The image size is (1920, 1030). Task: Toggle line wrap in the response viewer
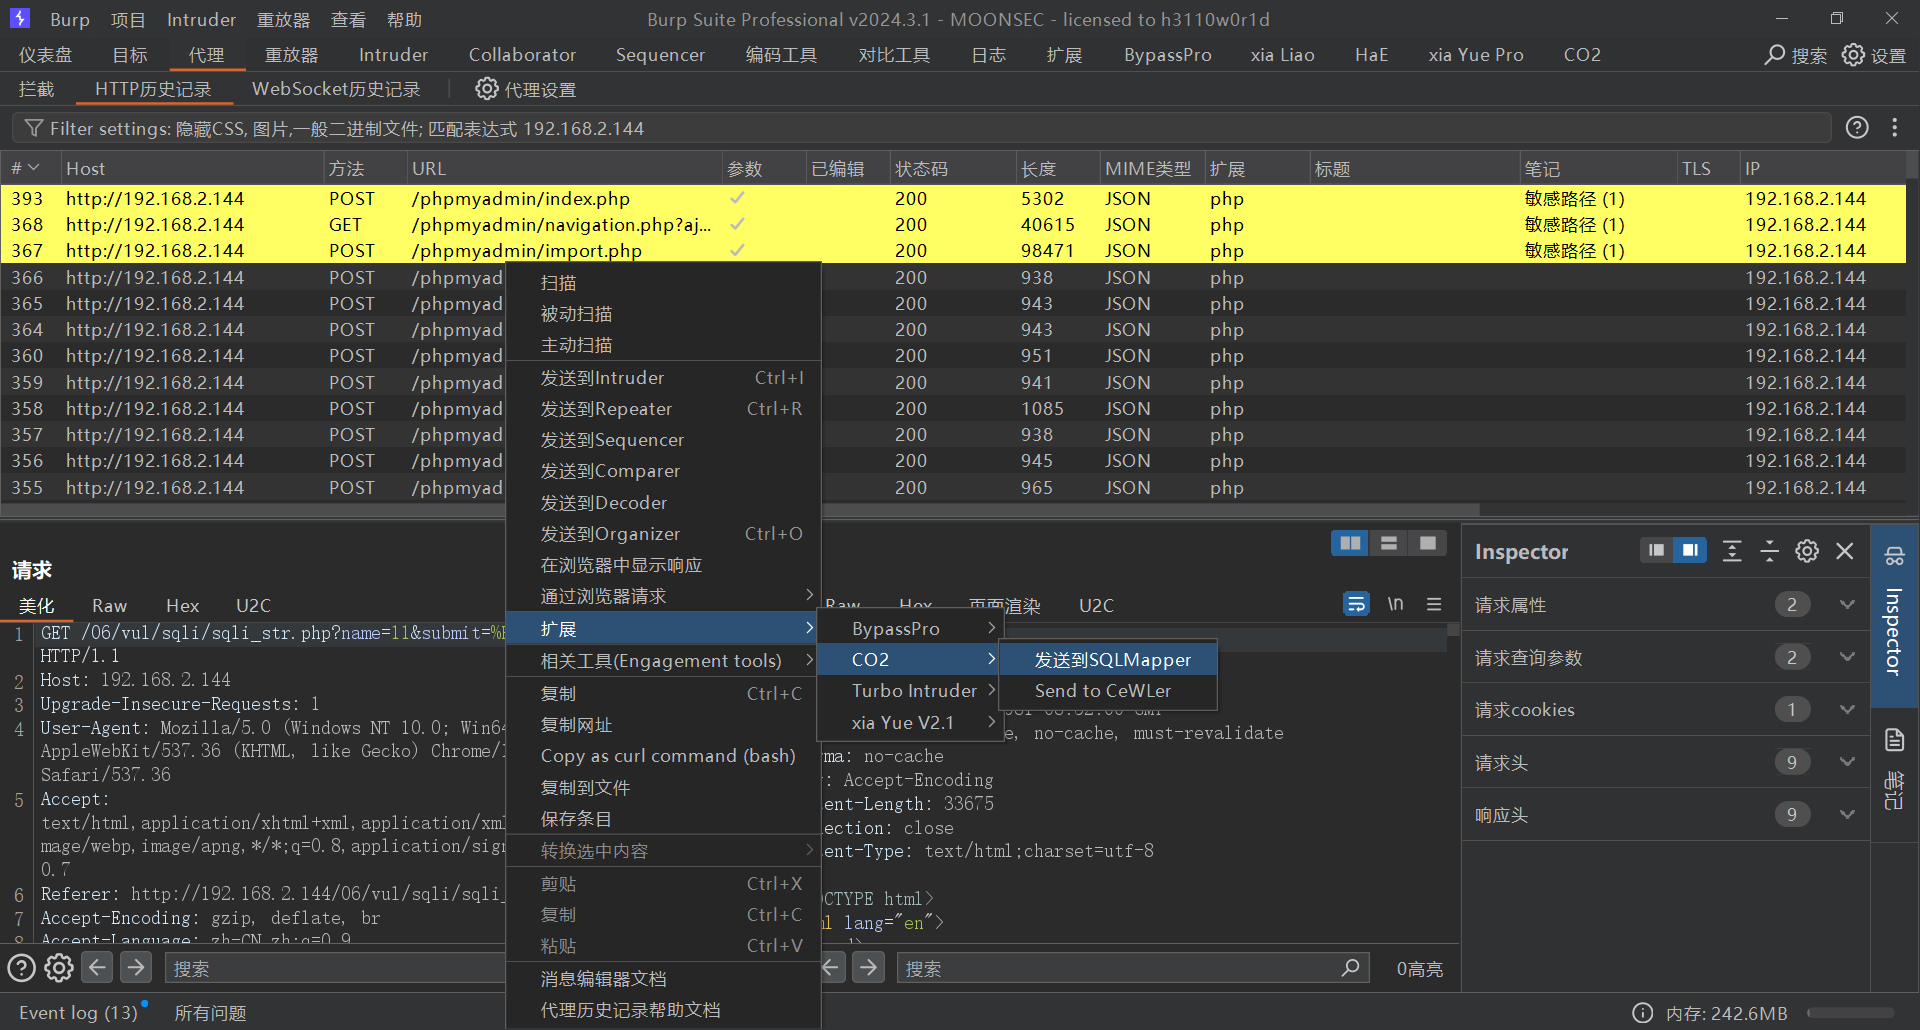[x=1356, y=604]
